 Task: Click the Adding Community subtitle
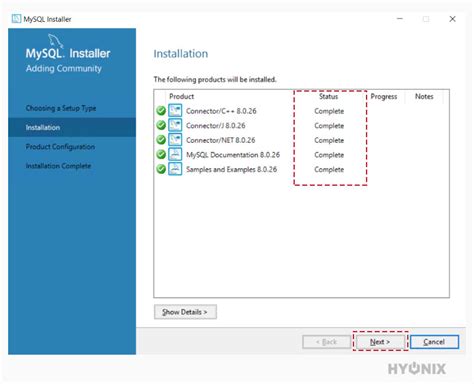click(64, 69)
